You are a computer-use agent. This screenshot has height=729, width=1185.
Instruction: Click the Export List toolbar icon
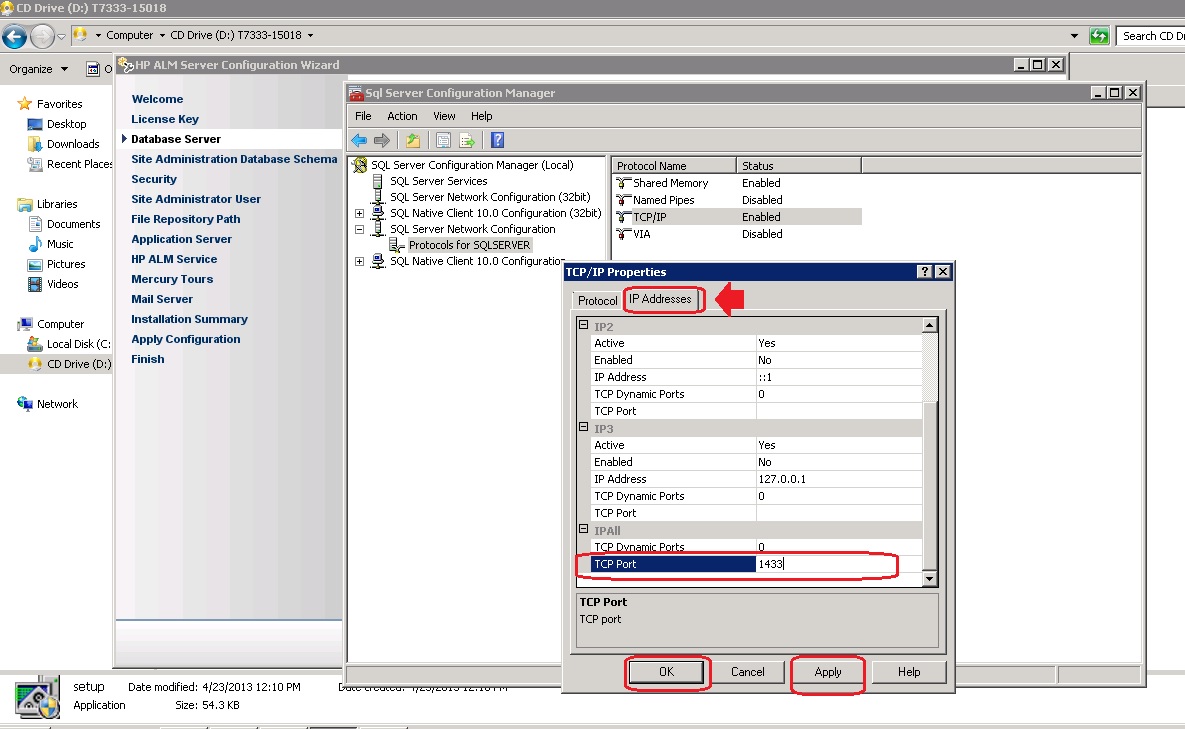467,141
